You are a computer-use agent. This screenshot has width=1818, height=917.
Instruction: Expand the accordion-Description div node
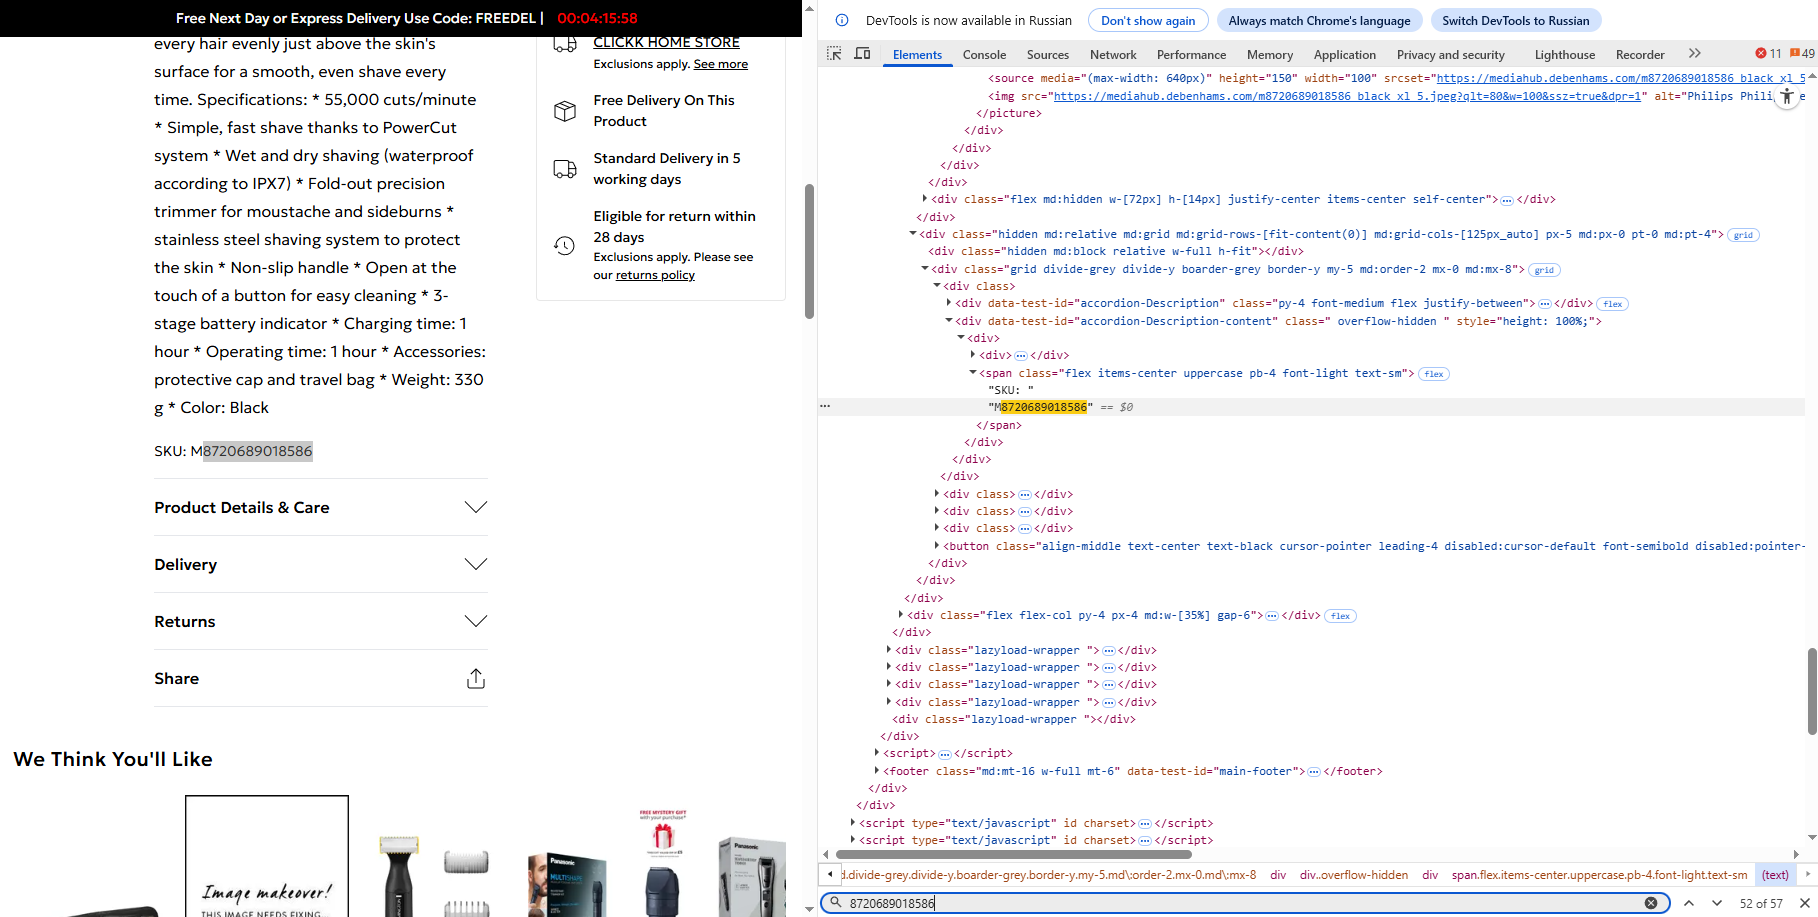coord(949,303)
